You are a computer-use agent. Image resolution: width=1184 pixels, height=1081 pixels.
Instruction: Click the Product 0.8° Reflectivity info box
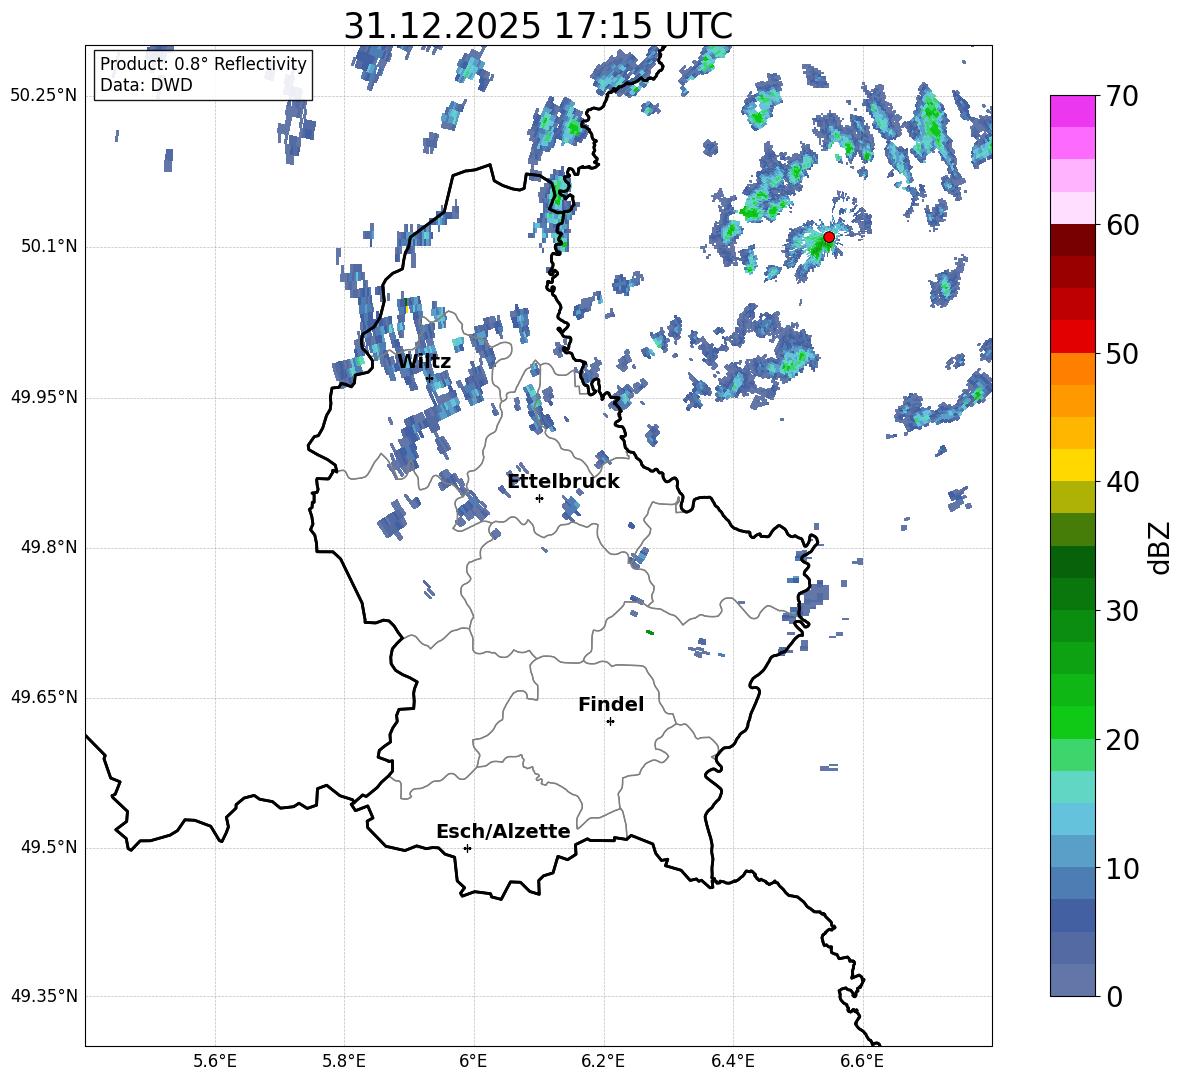point(203,75)
